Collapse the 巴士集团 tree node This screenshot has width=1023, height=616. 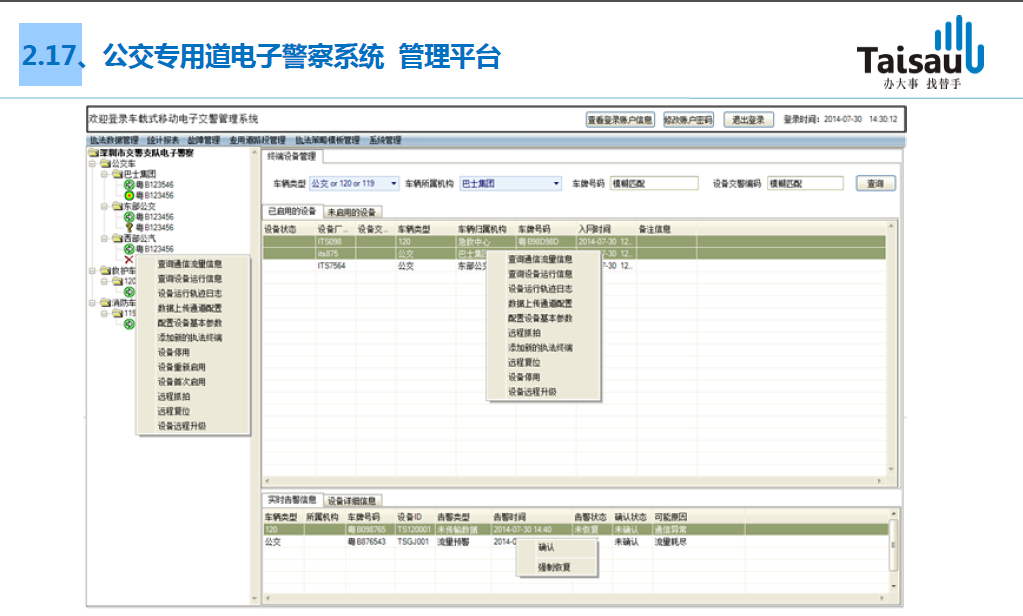(105, 174)
